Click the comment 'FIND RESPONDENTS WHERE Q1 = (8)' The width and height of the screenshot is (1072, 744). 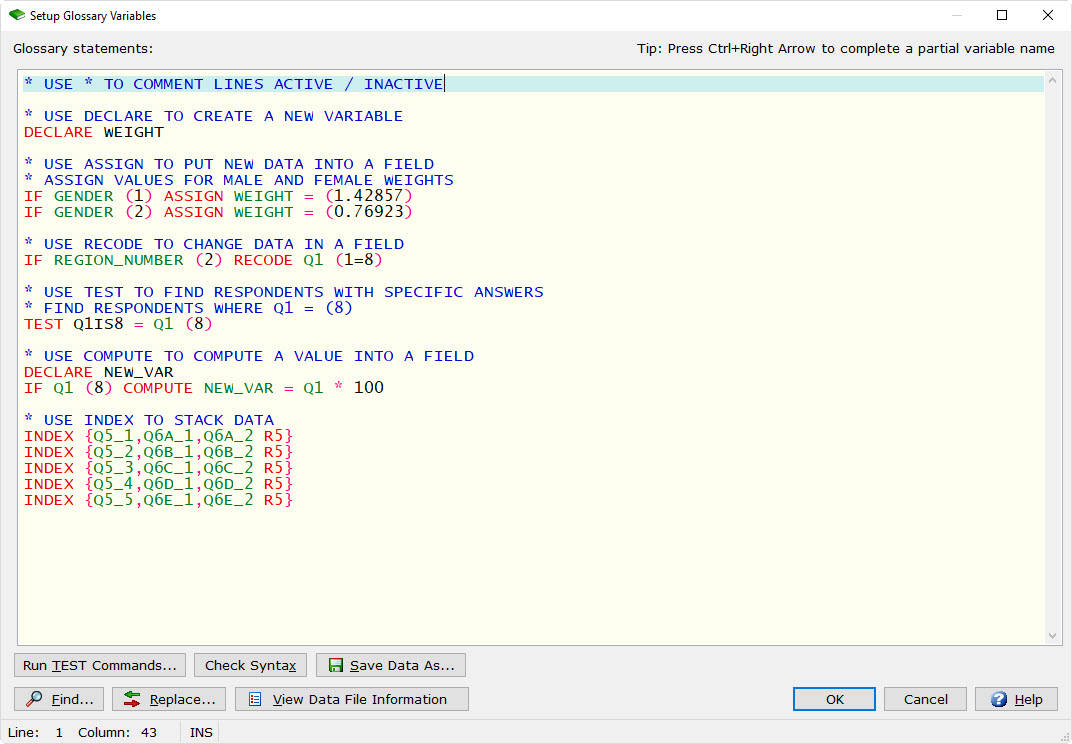pyautogui.click(x=188, y=308)
